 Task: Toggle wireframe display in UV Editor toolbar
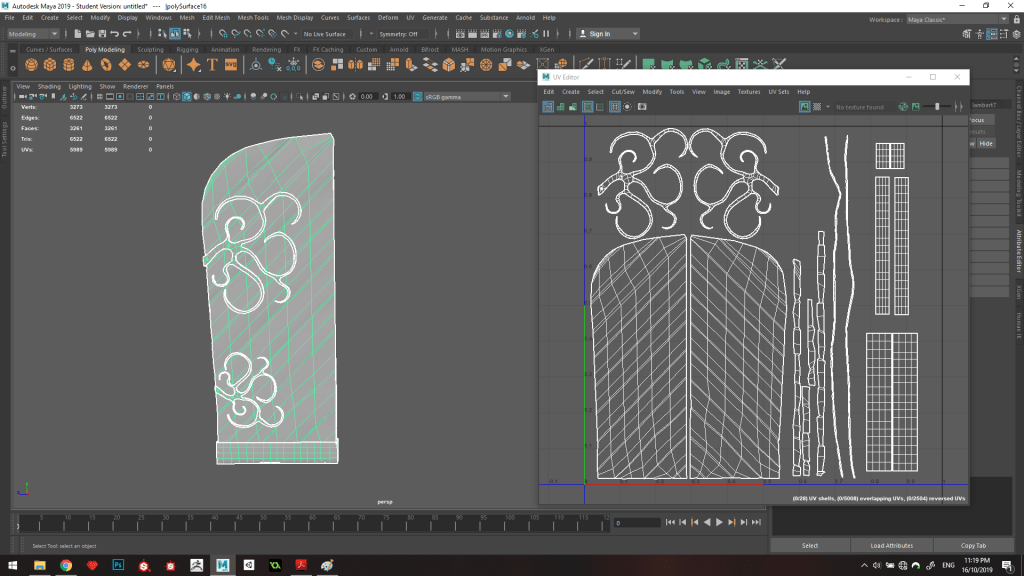click(549, 106)
